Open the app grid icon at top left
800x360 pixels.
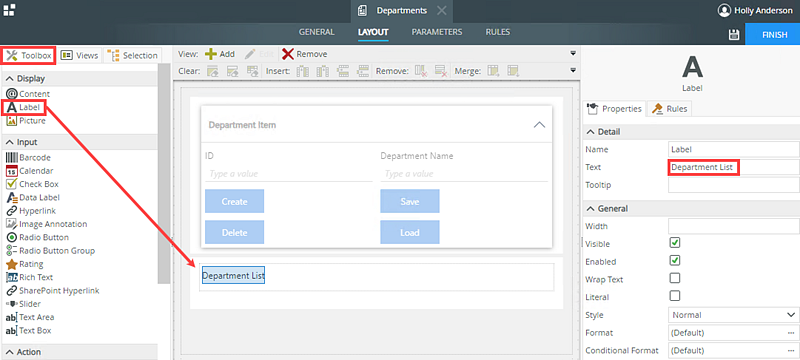click(x=9, y=10)
